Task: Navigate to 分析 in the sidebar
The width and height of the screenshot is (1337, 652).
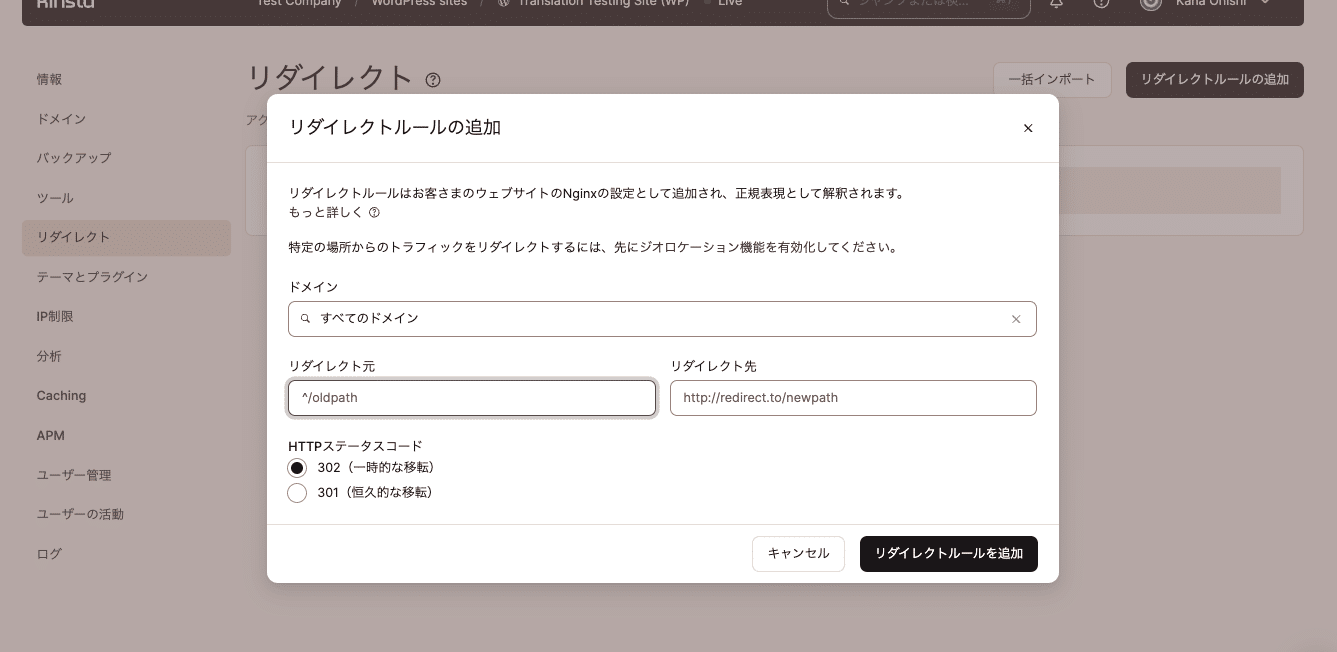Action: coord(49,356)
